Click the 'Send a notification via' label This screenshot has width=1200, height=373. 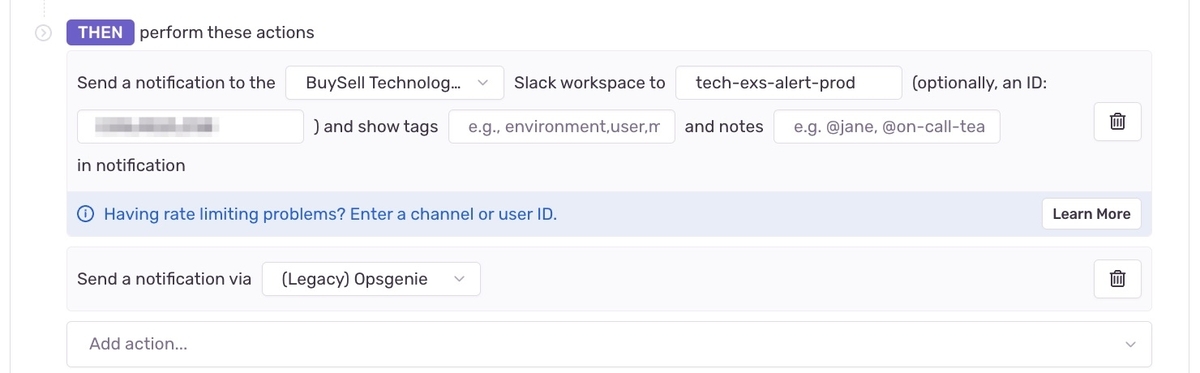click(164, 279)
